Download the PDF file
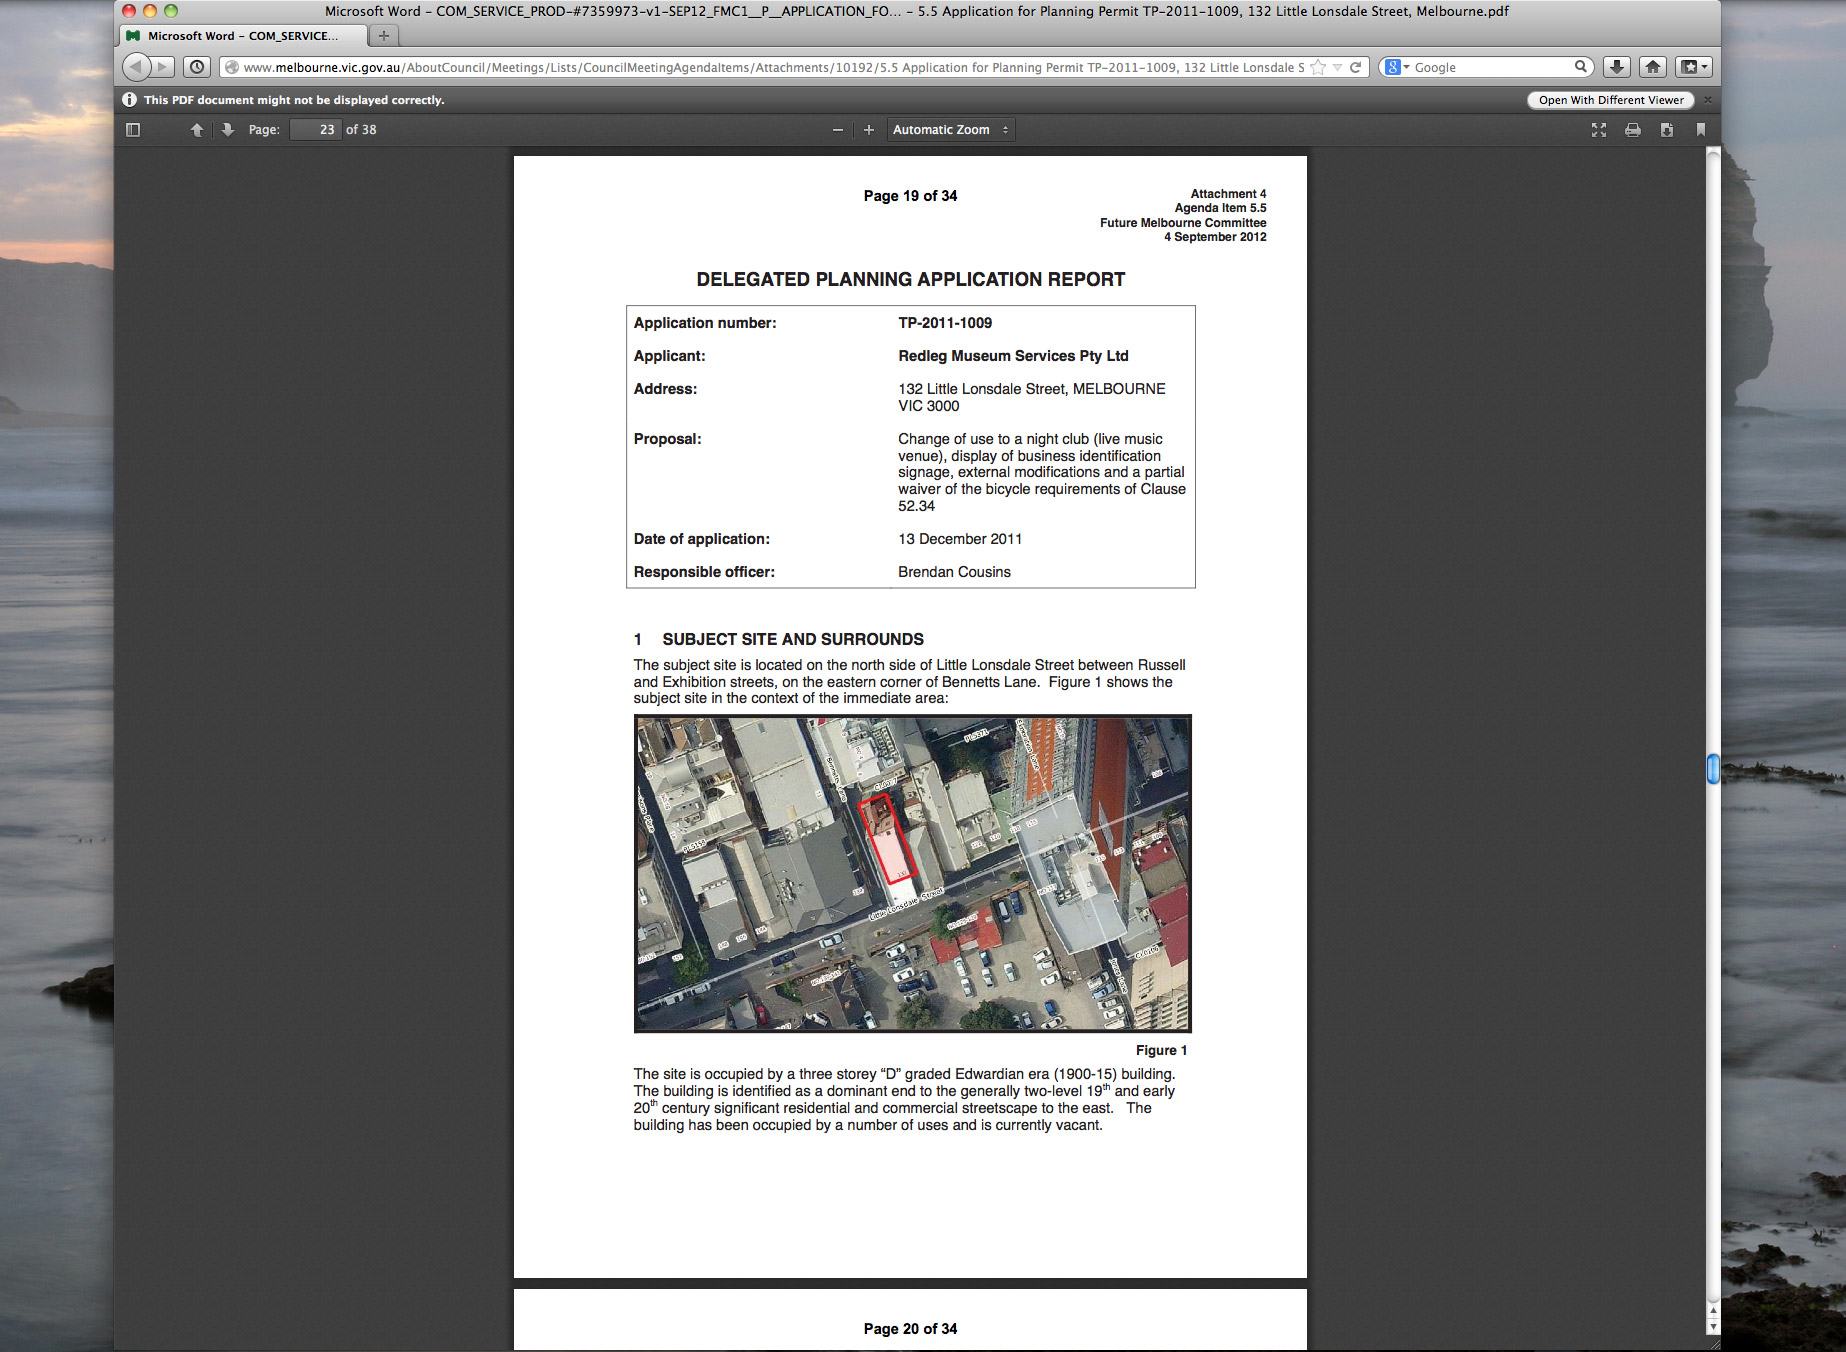Screen dimensions: 1846x1352 click(x=1667, y=130)
